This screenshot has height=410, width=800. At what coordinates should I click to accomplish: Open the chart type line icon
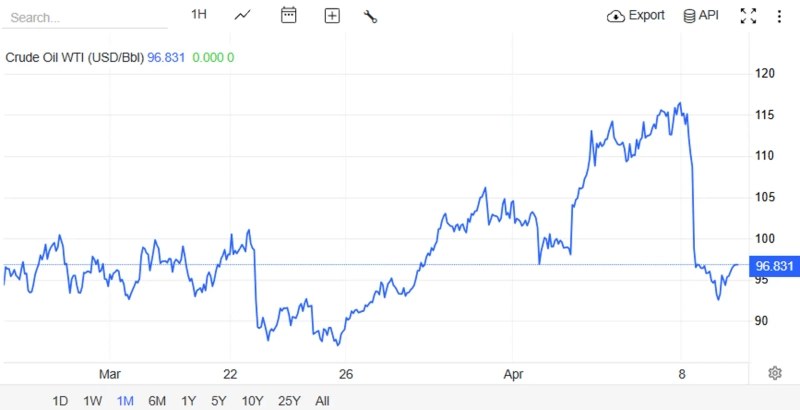pos(243,15)
